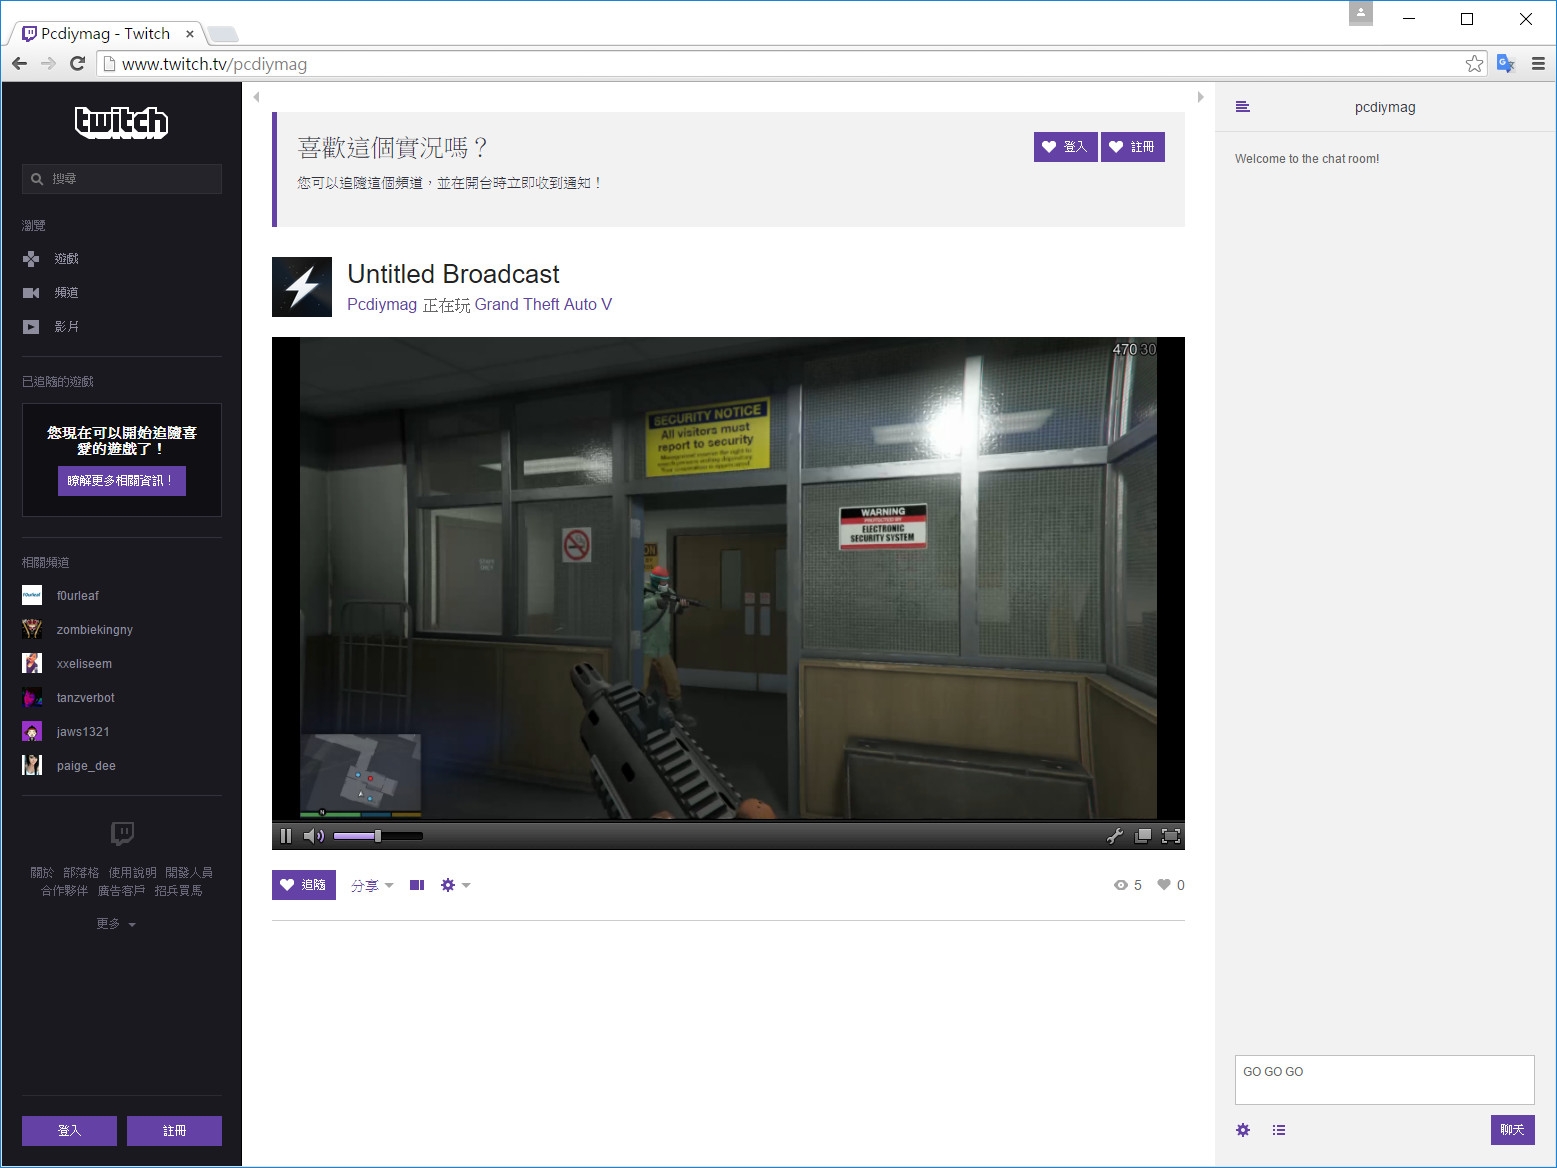Pop out the video player

[1143, 836]
